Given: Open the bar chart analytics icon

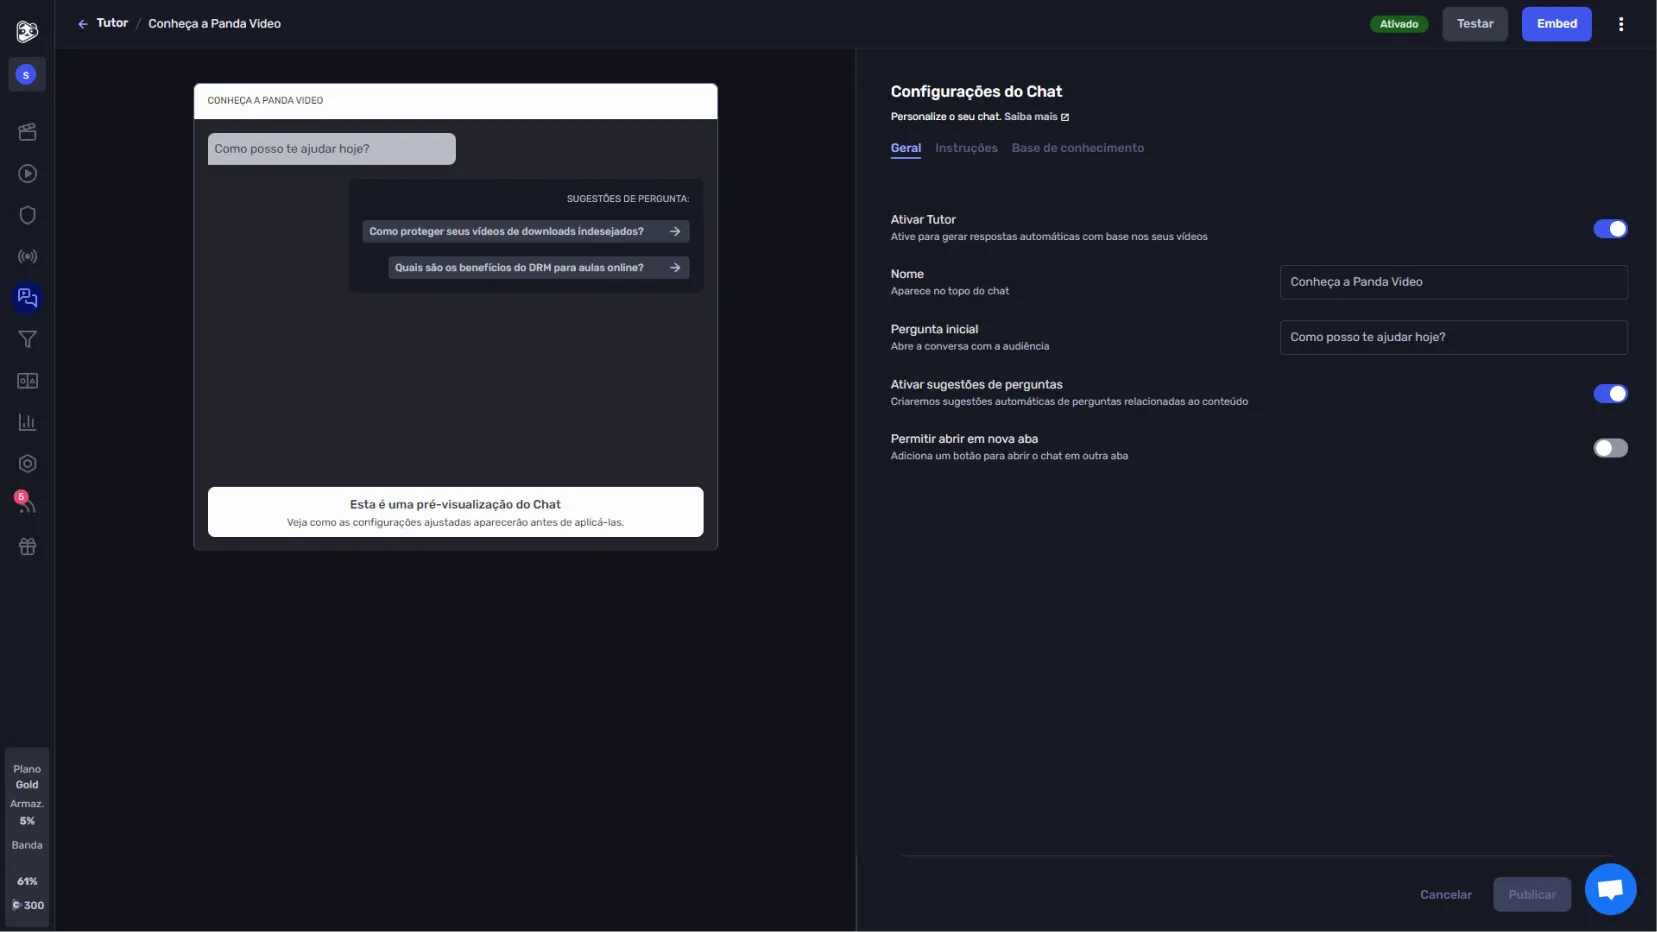Looking at the screenshot, I should point(27,423).
